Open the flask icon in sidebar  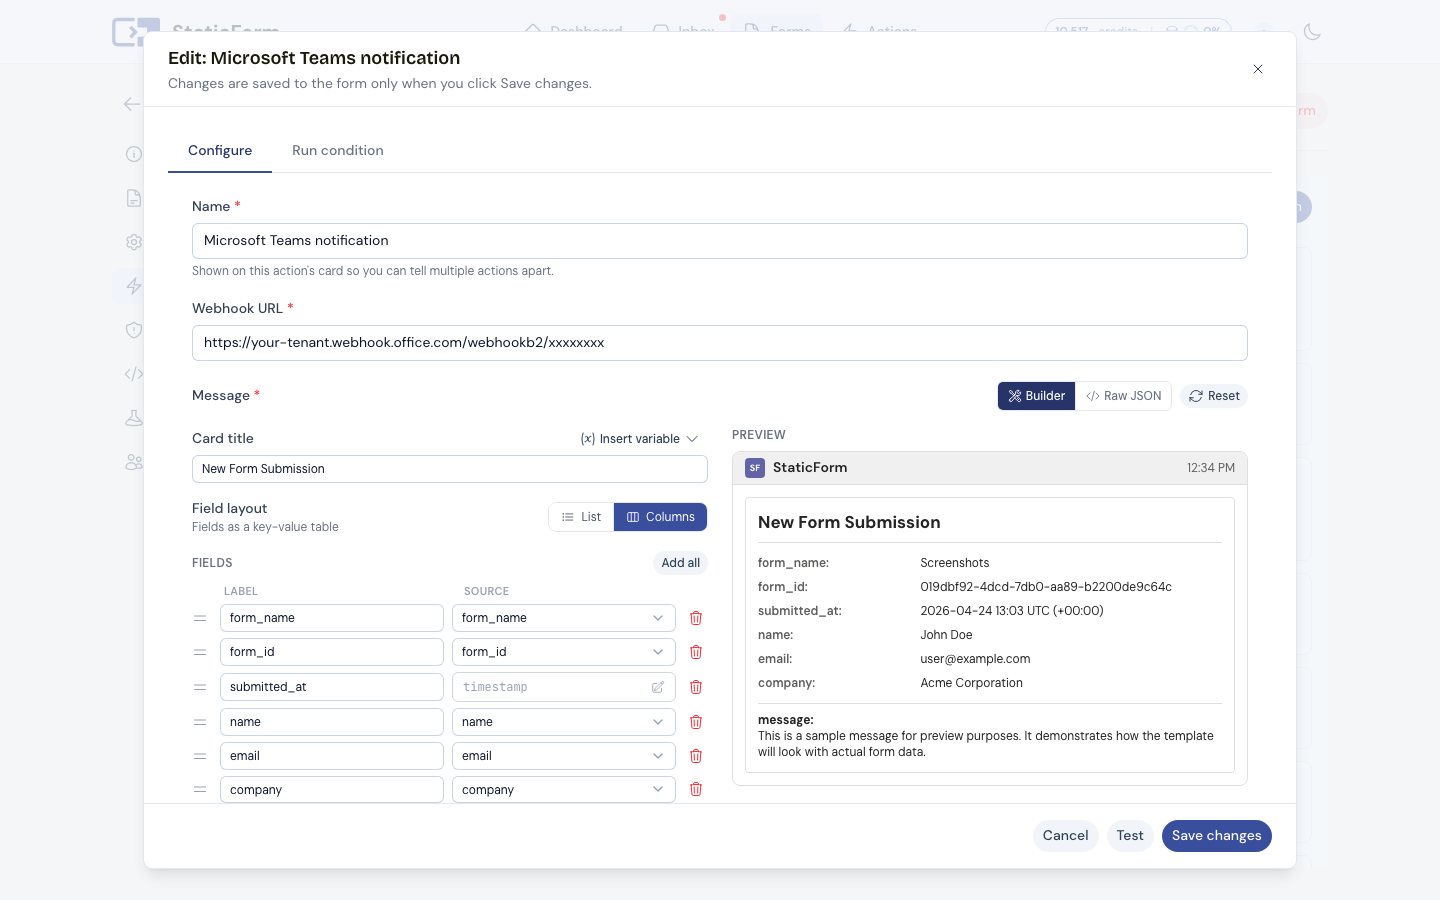(134, 418)
